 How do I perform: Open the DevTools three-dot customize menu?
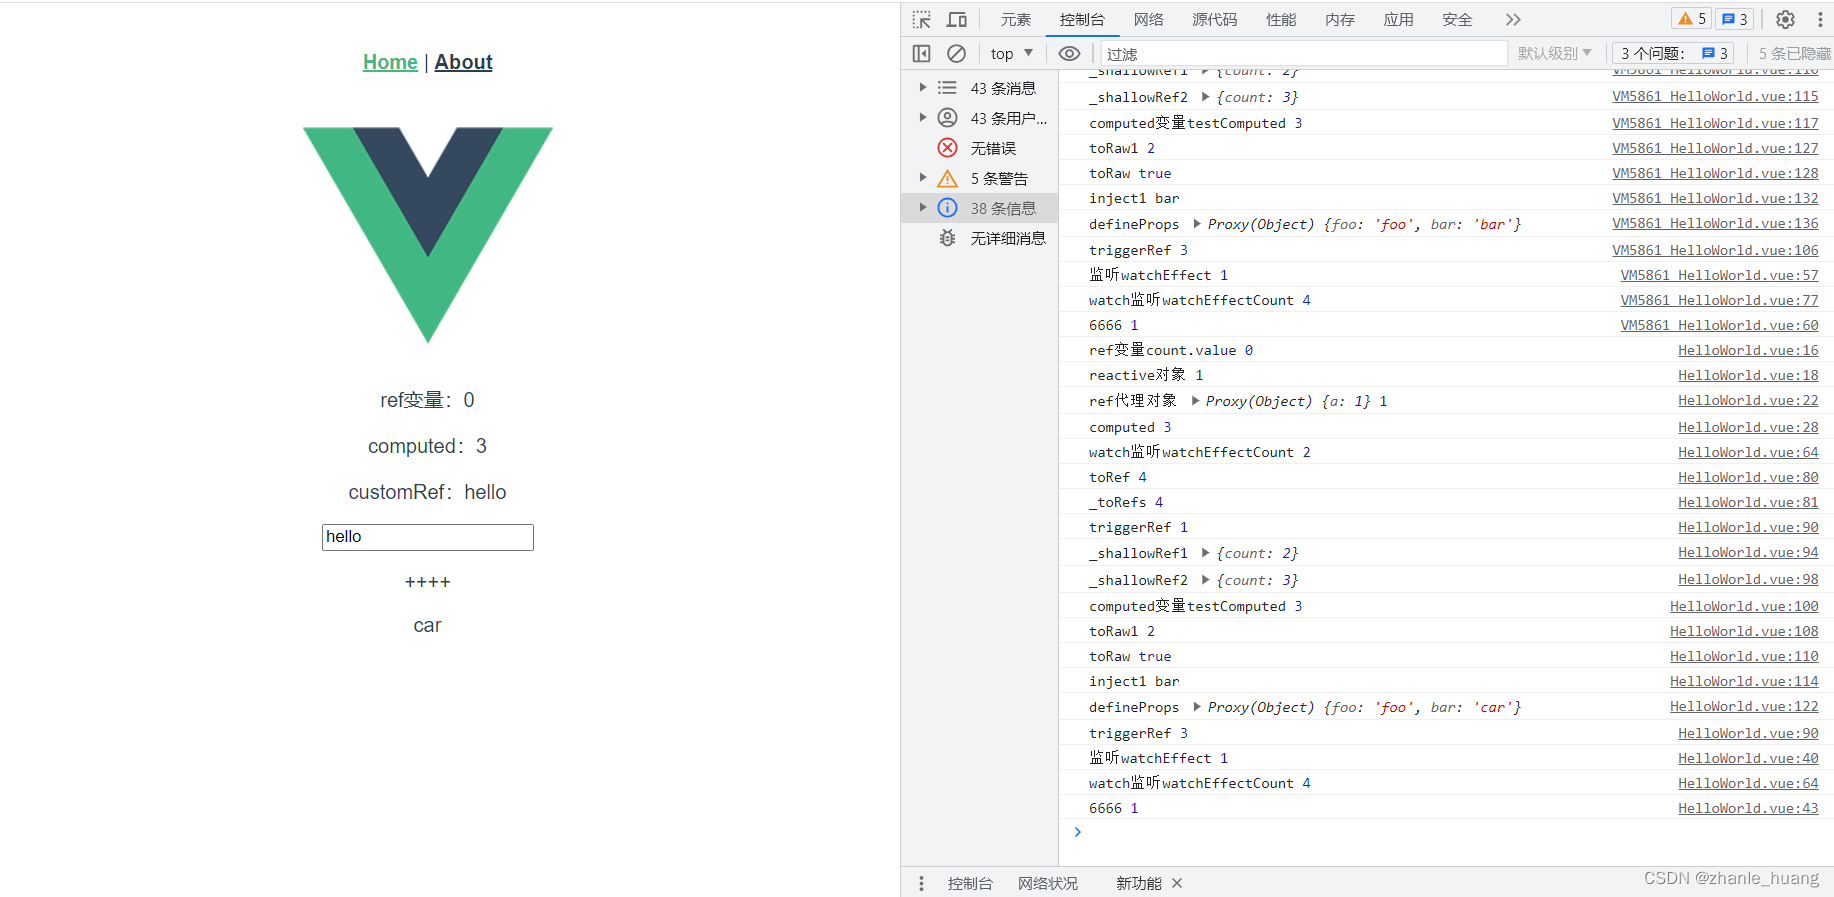1820,19
